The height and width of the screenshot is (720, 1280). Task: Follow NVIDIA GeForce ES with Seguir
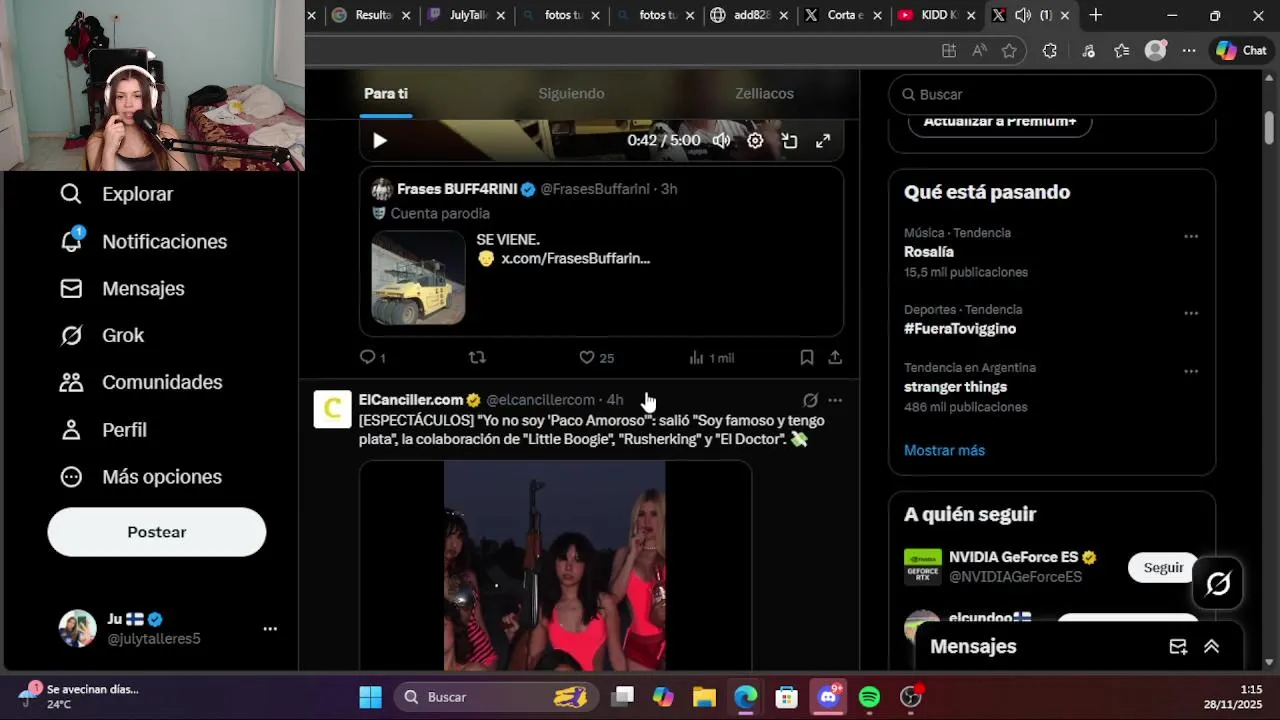1163,567
